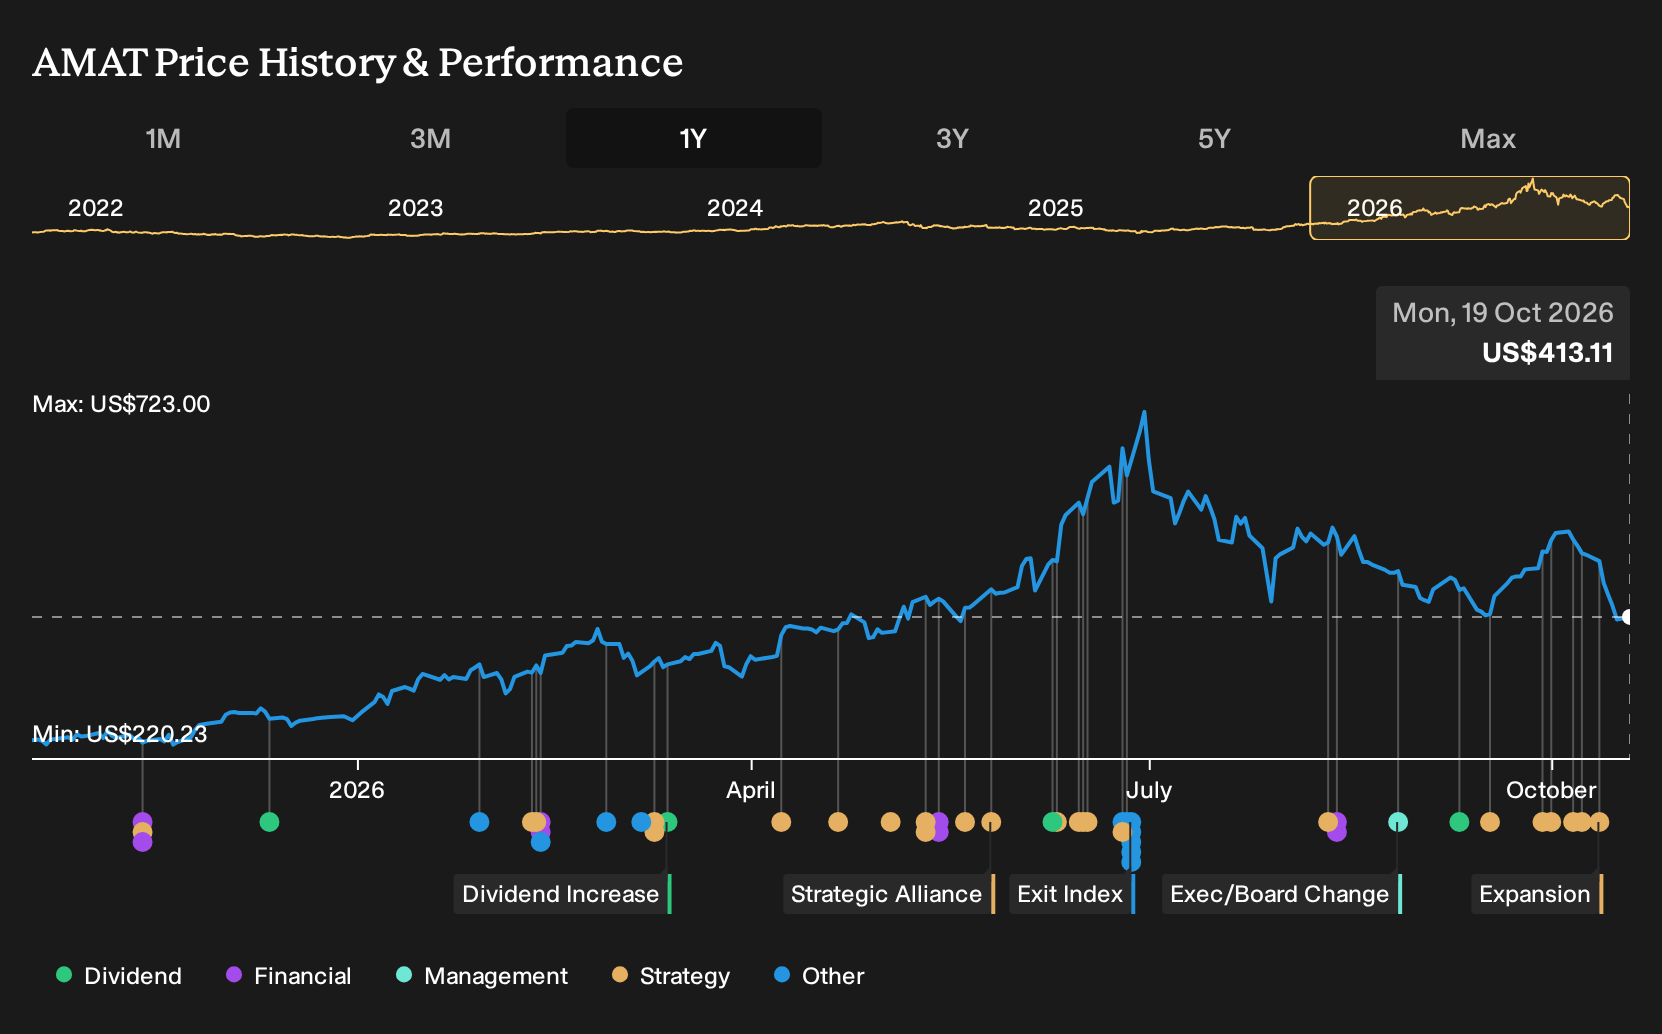Screen dimensions: 1662x1034
Task: Select first blue marker after the 2026 label
Action: [x=479, y=822]
